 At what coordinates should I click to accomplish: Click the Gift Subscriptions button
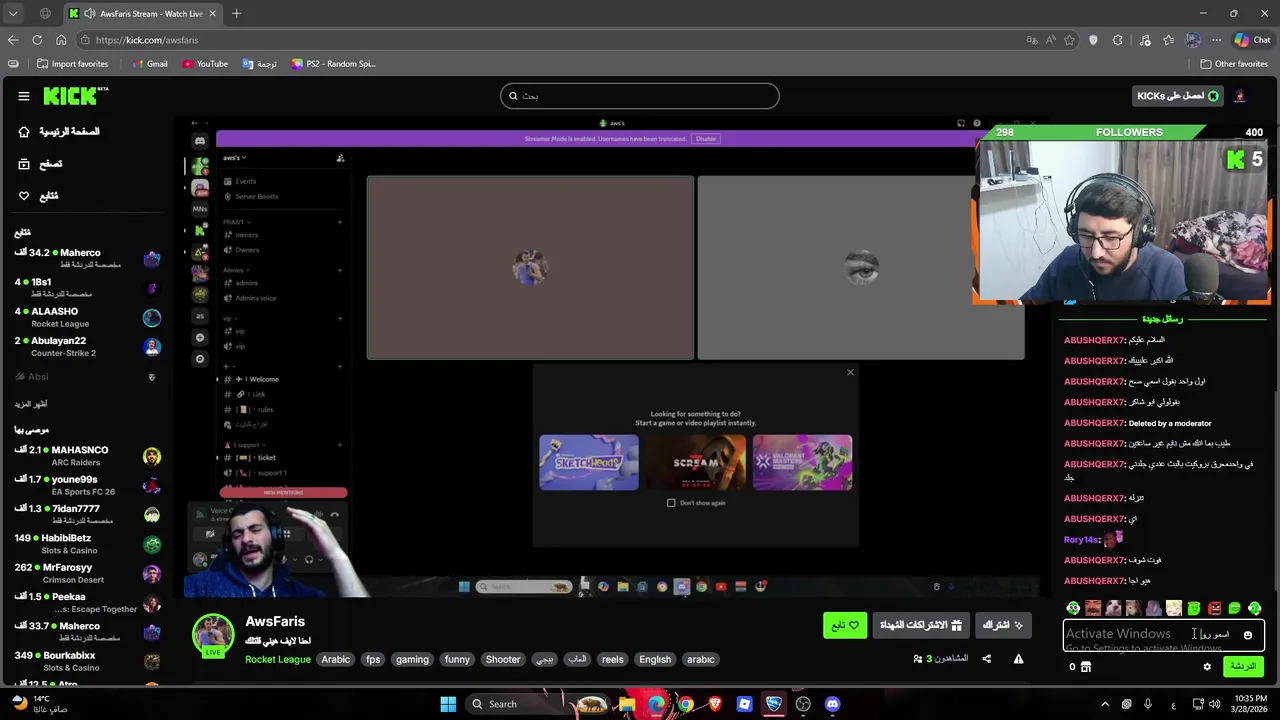[920, 625]
